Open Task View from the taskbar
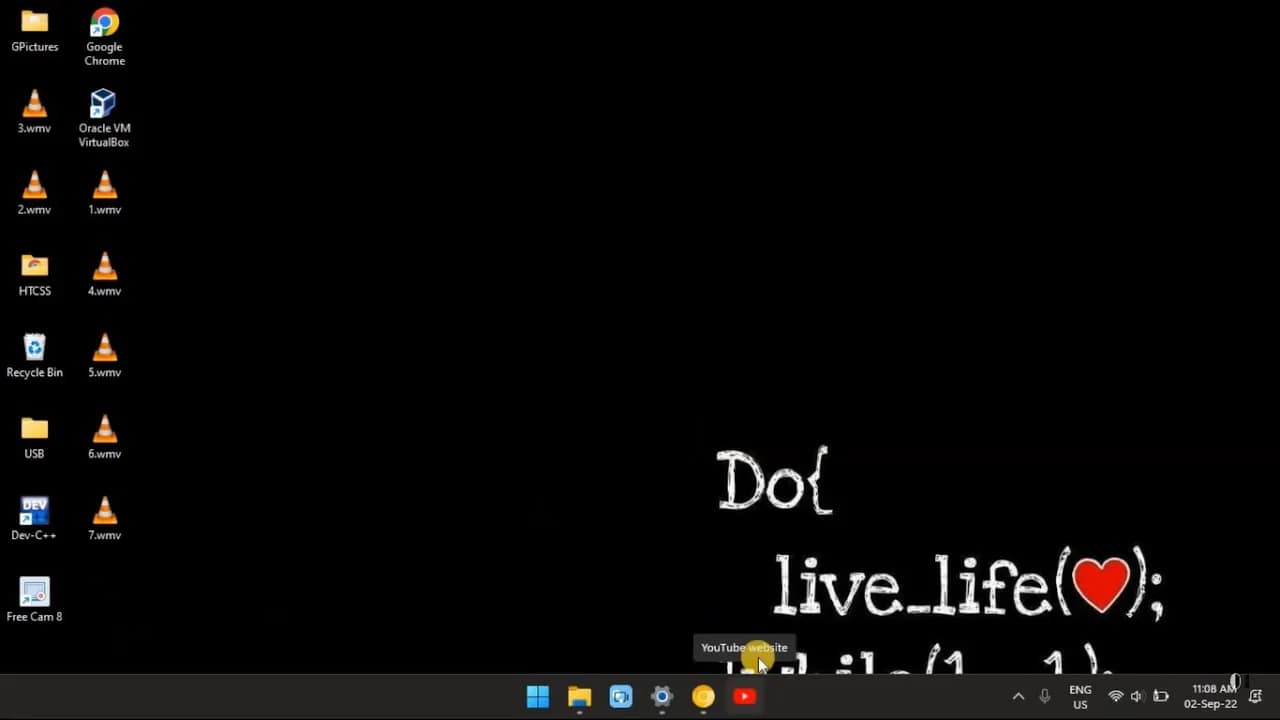Viewport: 1280px width, 720px height. (x=621, y=696)
